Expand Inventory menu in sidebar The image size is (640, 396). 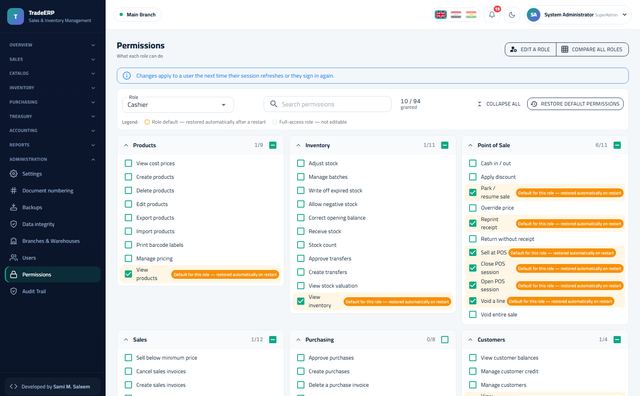click(52, 88)
